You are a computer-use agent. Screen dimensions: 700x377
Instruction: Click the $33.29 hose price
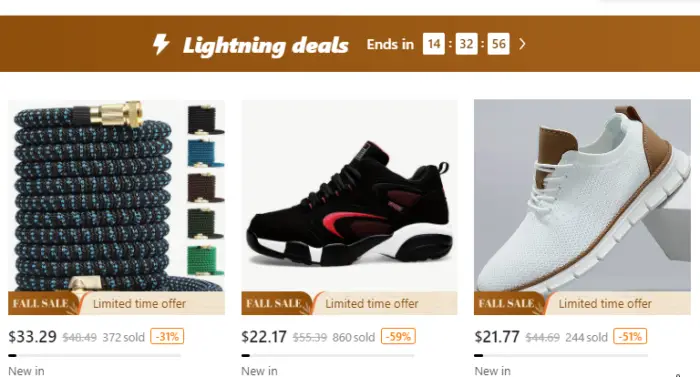(x=32, y=336)
